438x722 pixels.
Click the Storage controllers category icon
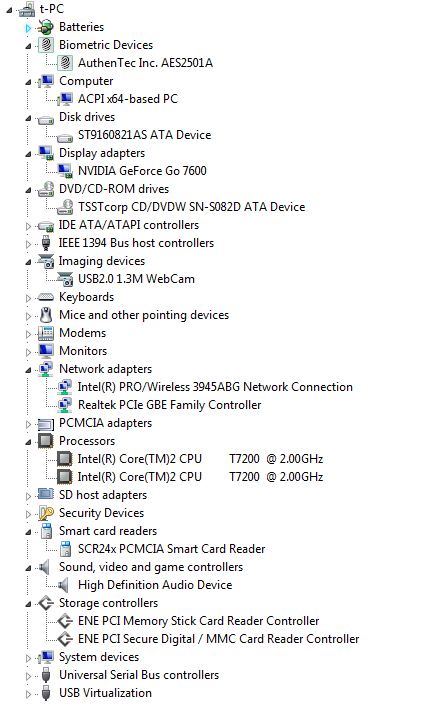pyautogui.click(x=46, y=603)
